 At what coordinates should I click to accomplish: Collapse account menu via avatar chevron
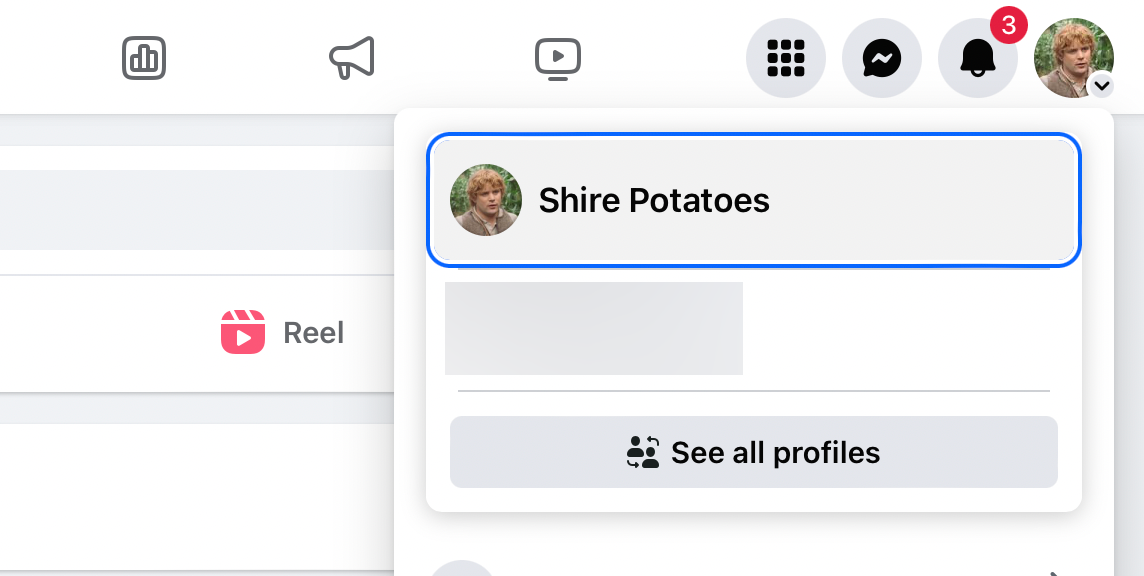click(x=1101, y=86)
